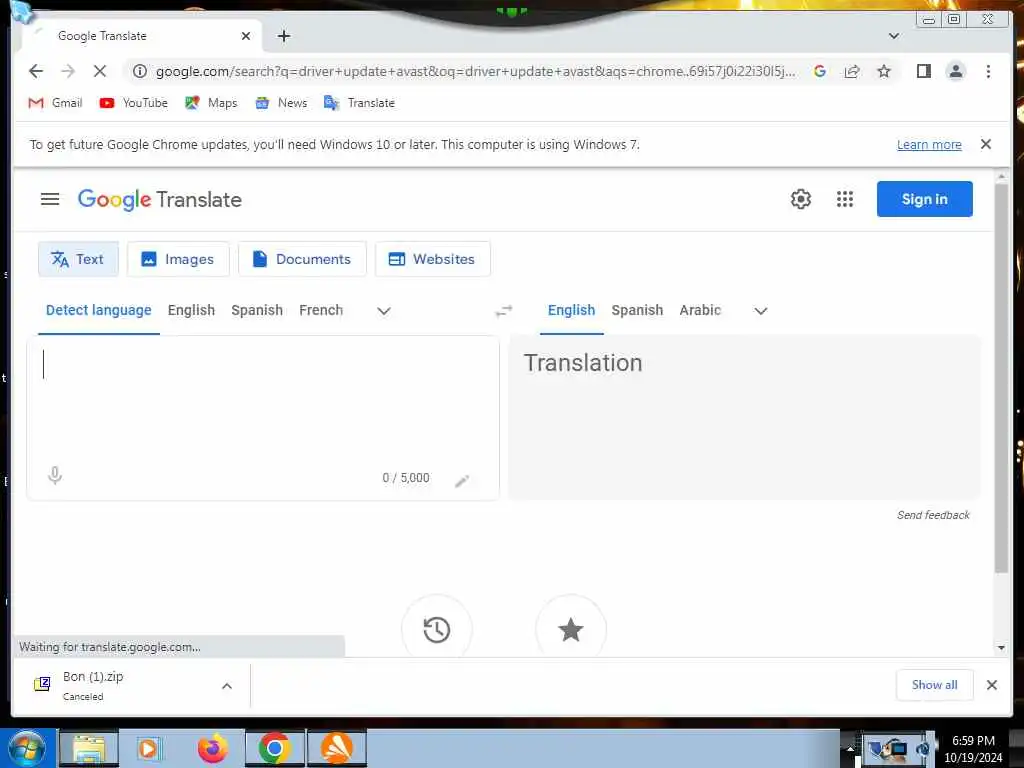Screen dimensions: 1024x768
Task: Start voice input with the microphone
Action: 56,475
